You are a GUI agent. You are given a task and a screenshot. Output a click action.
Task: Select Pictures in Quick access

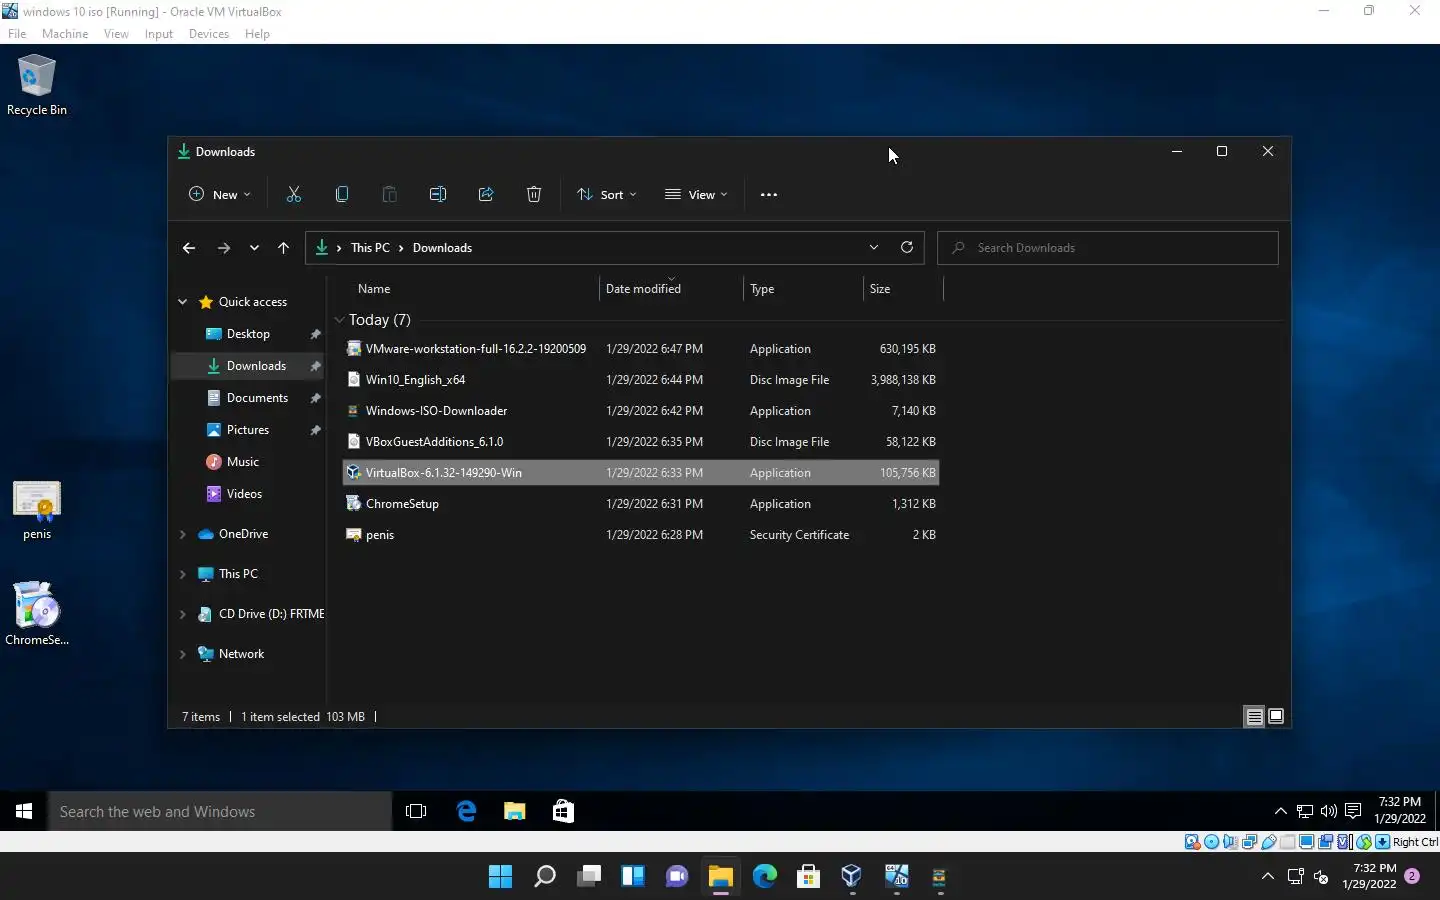click(x=248, y=430)
